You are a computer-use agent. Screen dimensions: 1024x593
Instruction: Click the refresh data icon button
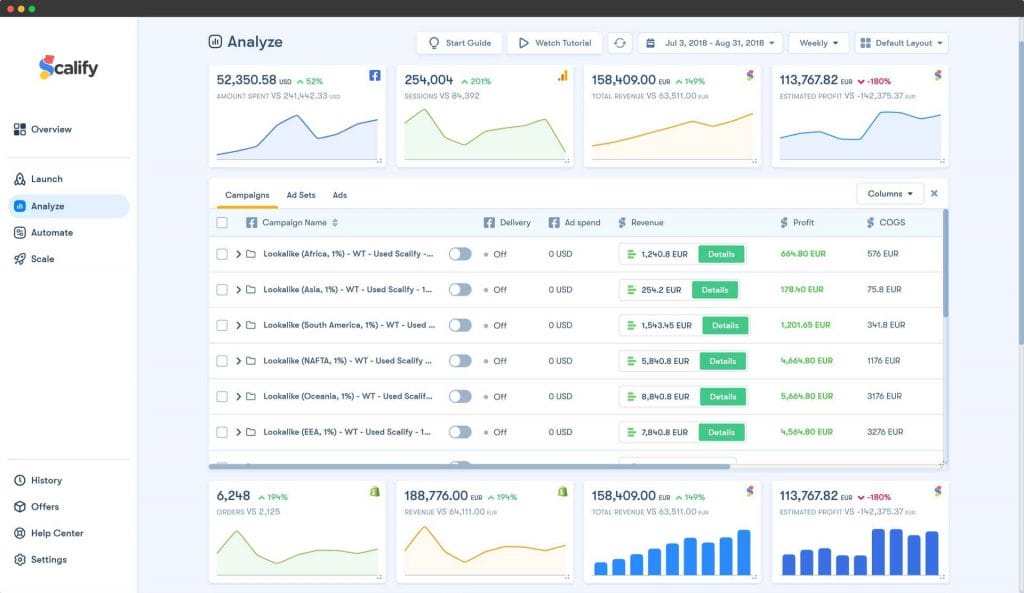[x=620, y=43]
